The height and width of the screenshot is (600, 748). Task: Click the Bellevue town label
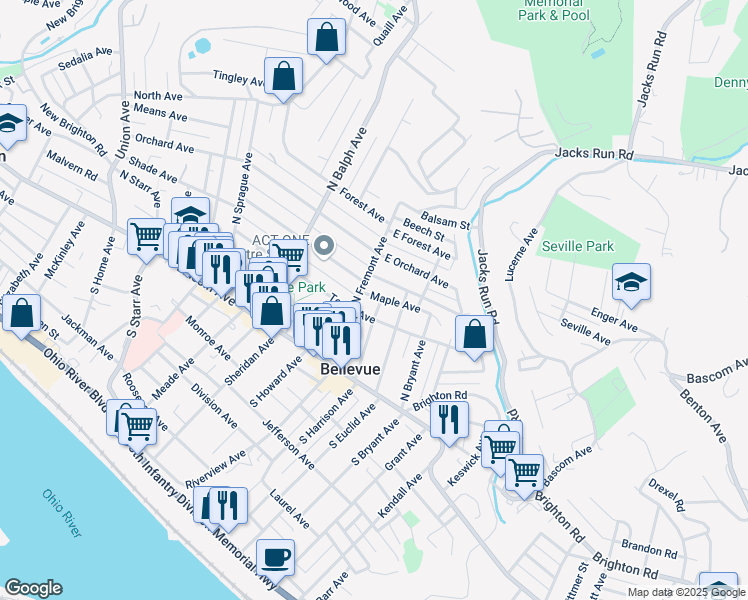pyautogui.click(x=350, y=369)
